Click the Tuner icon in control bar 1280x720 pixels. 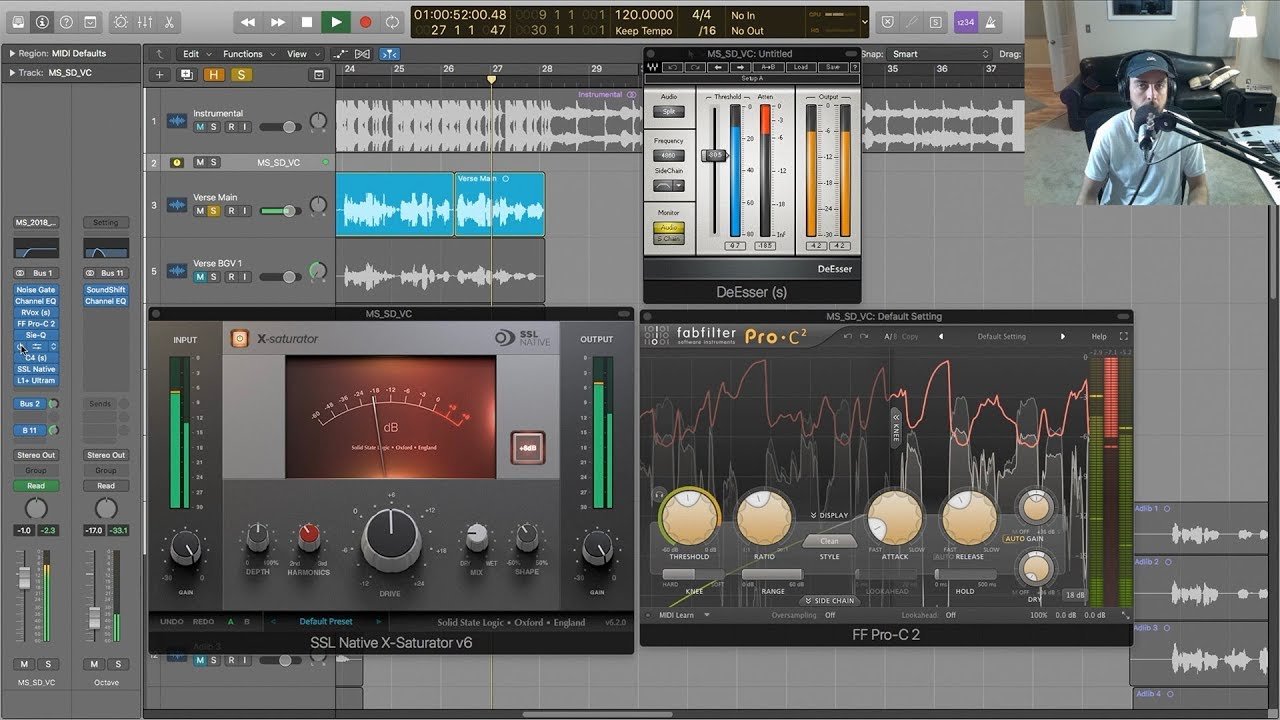912,22
